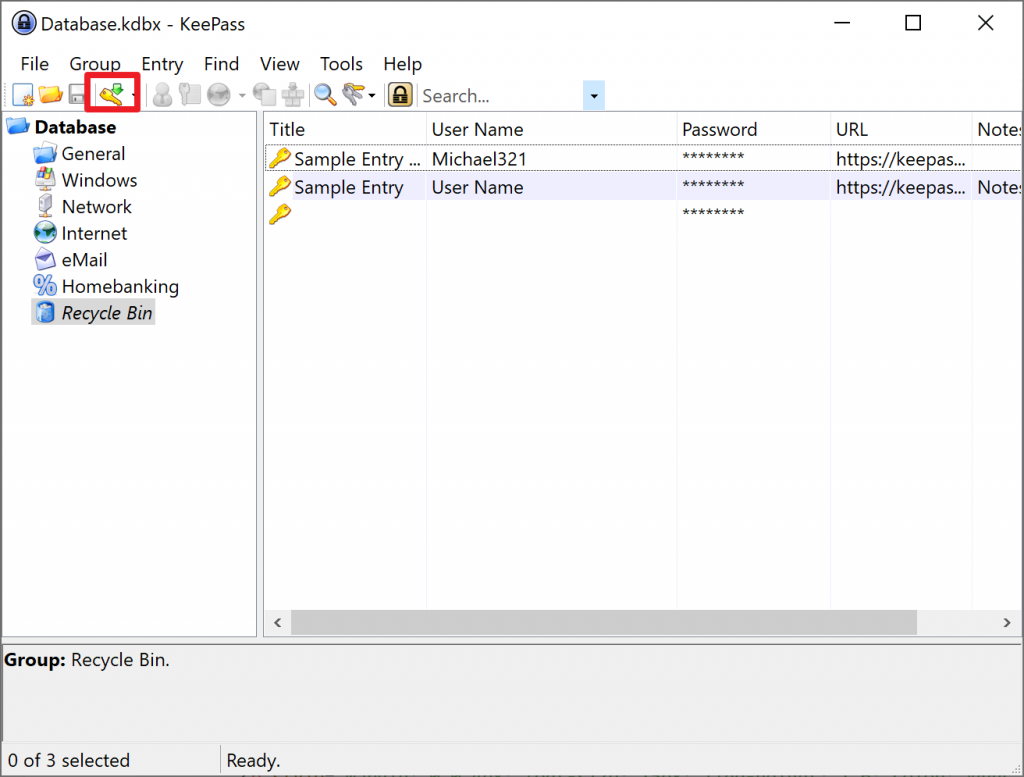
Task: Click the URL cell of Michael321 entry
Action: click(x=901, y=159)
